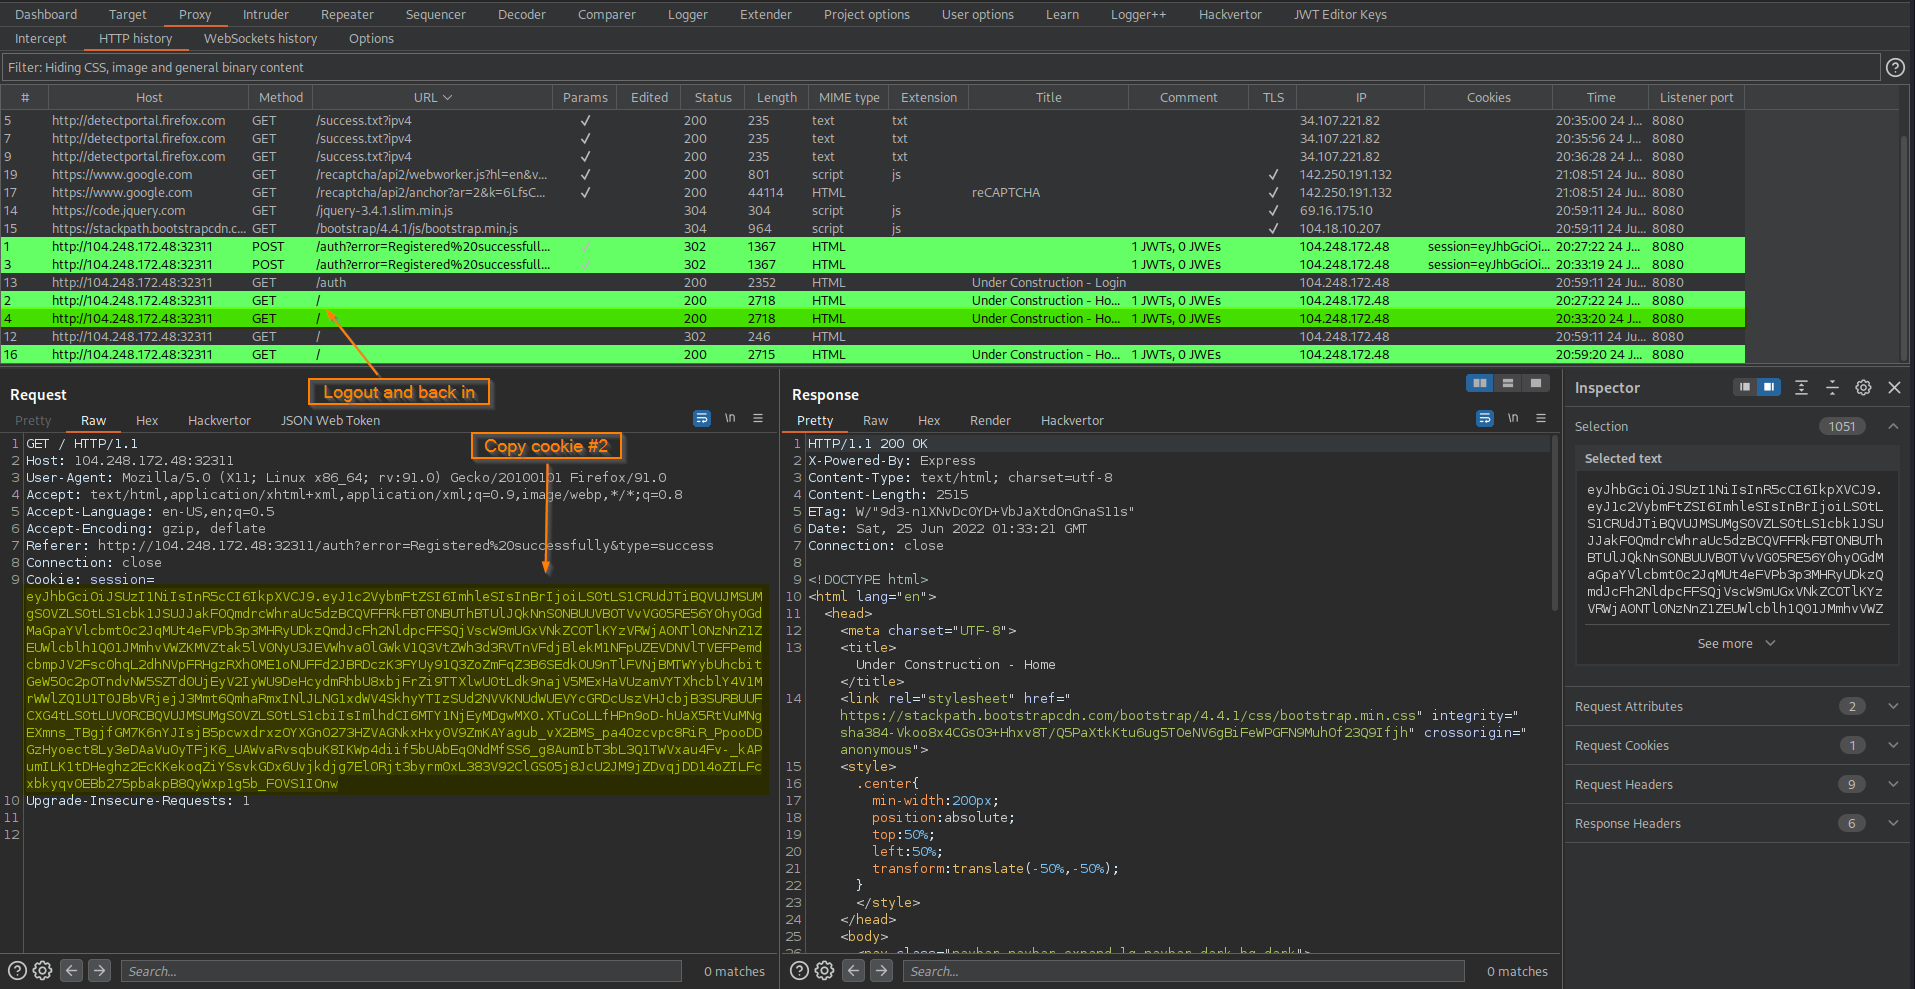Viewport: 1915px width, 989px height.
Task: Sort history by Host column header
Action: 149,97
